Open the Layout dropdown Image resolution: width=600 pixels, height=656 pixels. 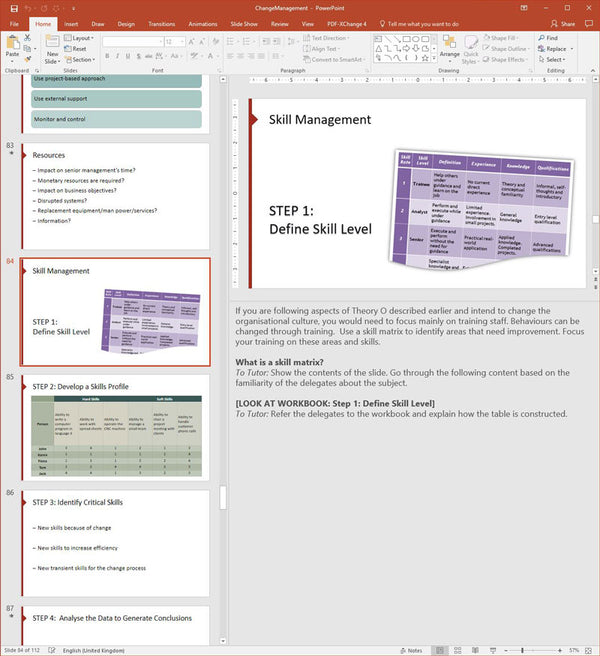pos(79,38)
